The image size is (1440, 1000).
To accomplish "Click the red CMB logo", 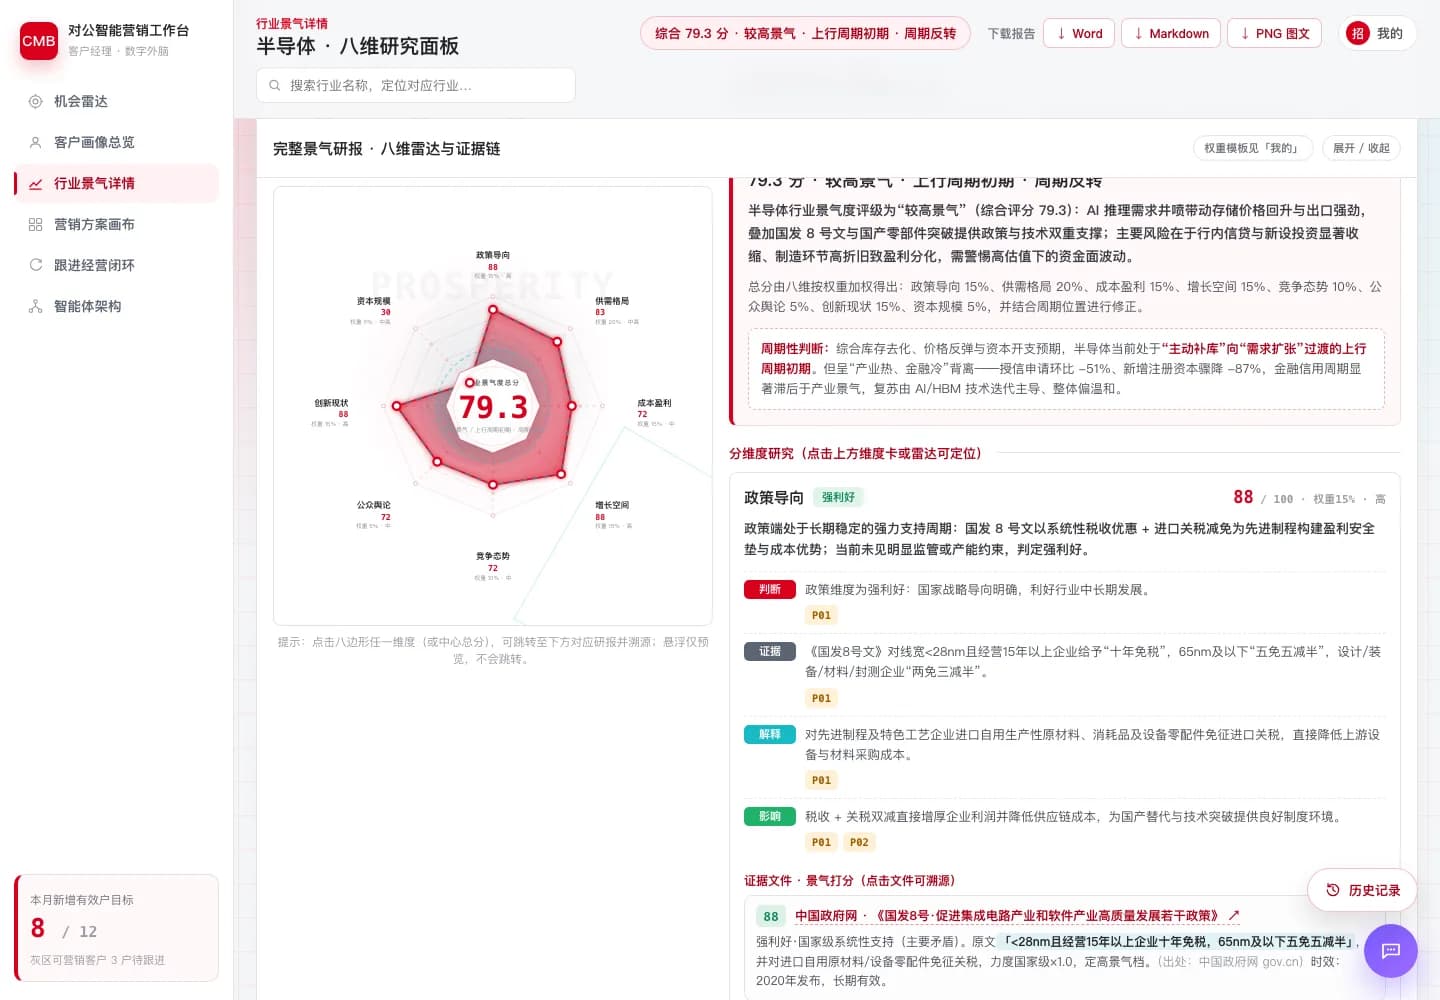I will point(39,41).
